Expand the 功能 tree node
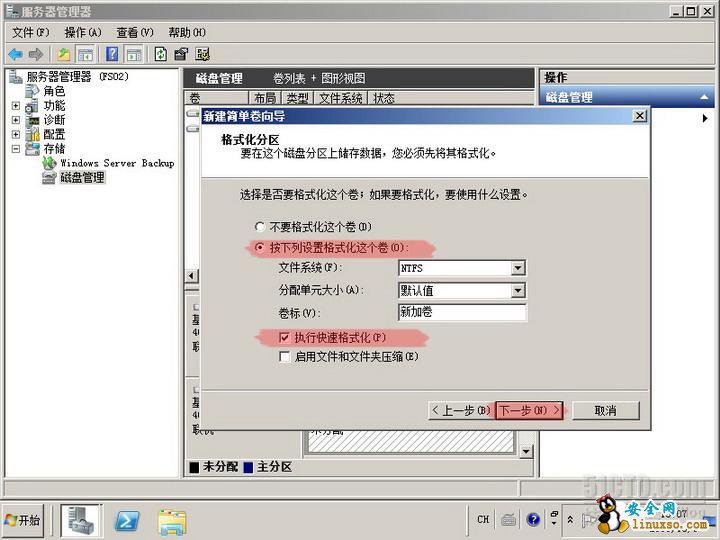 point(16,106)
